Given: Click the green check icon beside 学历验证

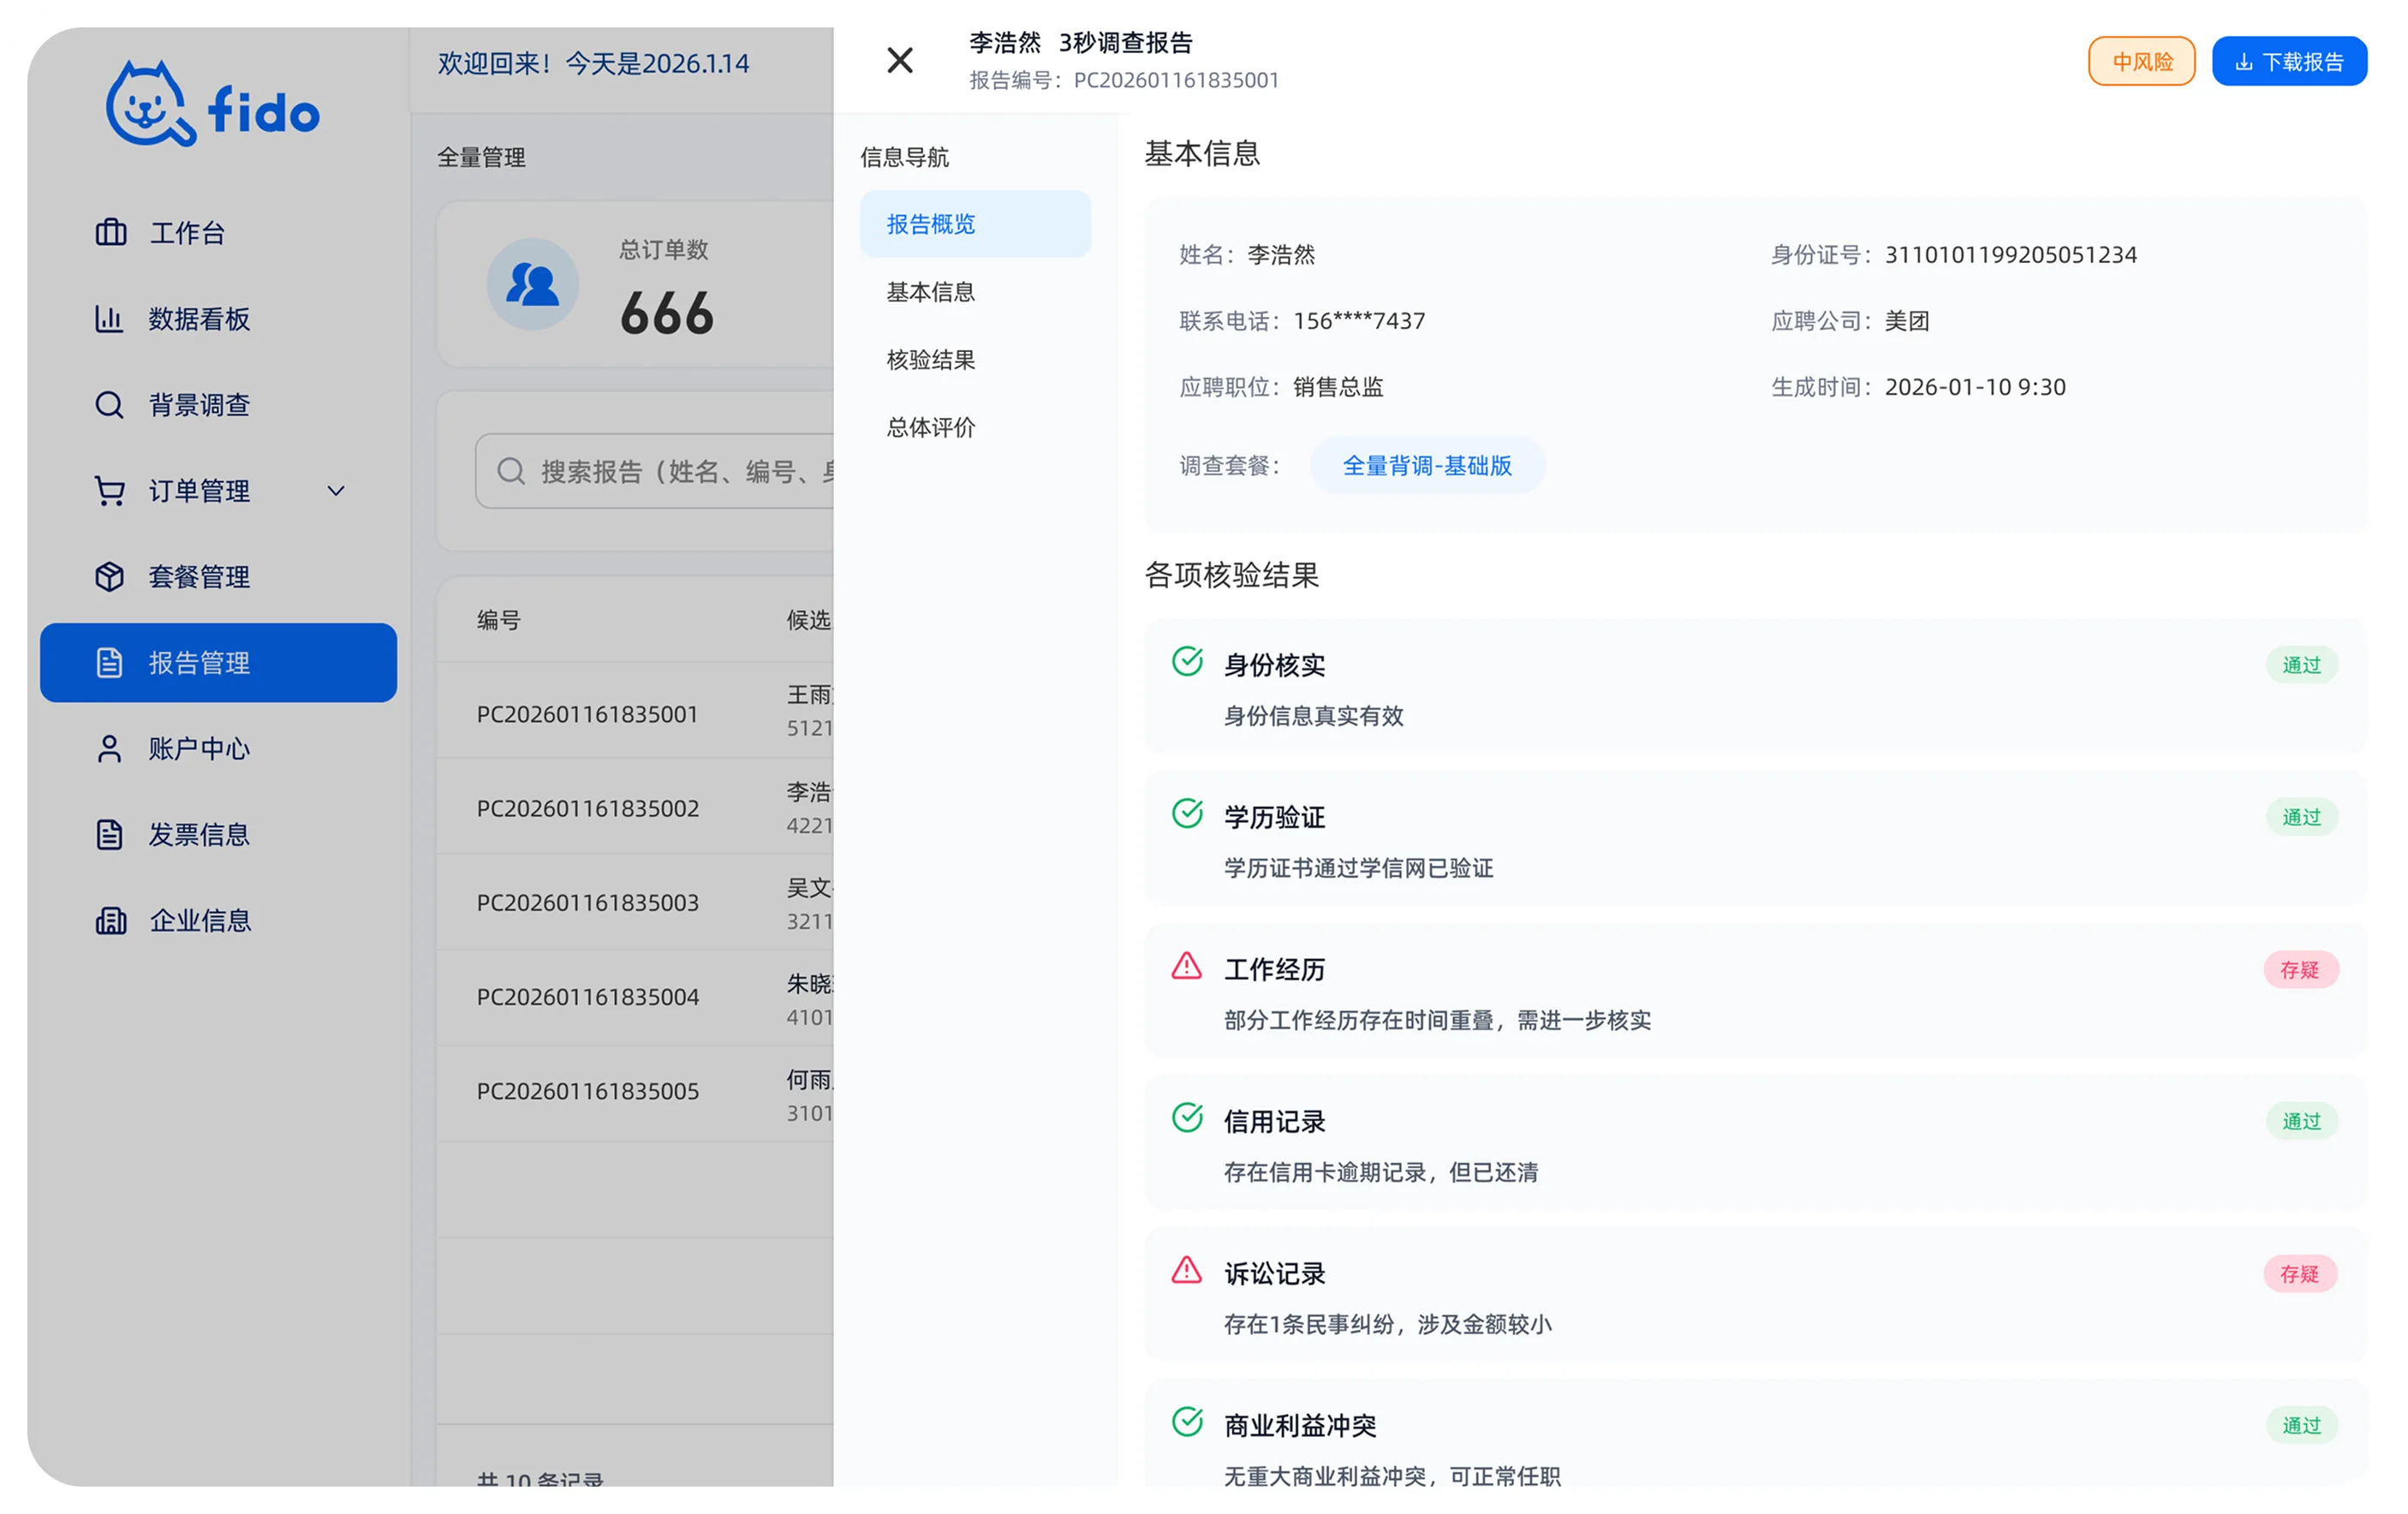Looking at the screenshot, I should pos(1187,814).
